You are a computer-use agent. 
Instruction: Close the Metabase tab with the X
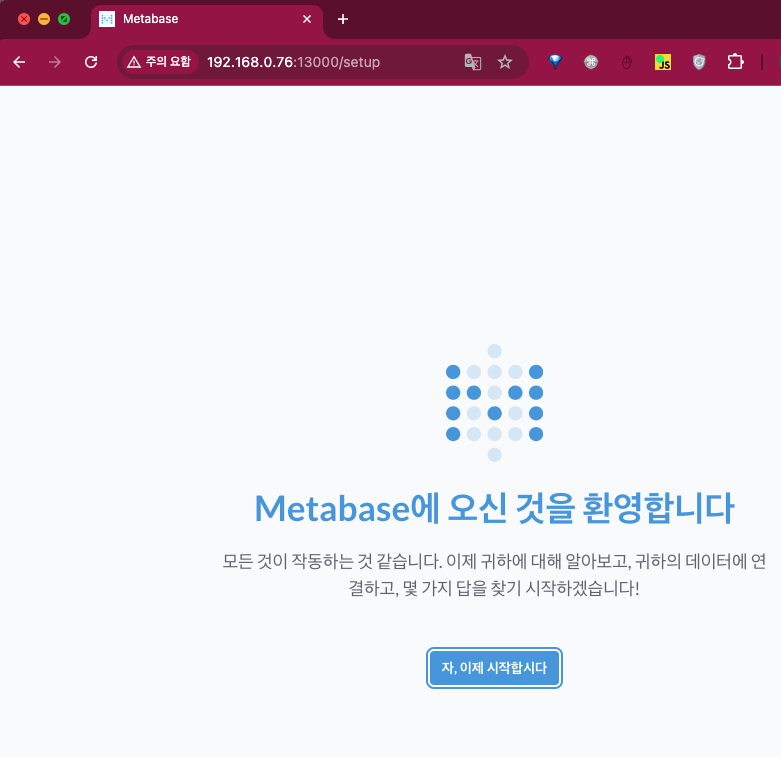tap(307, 19)
